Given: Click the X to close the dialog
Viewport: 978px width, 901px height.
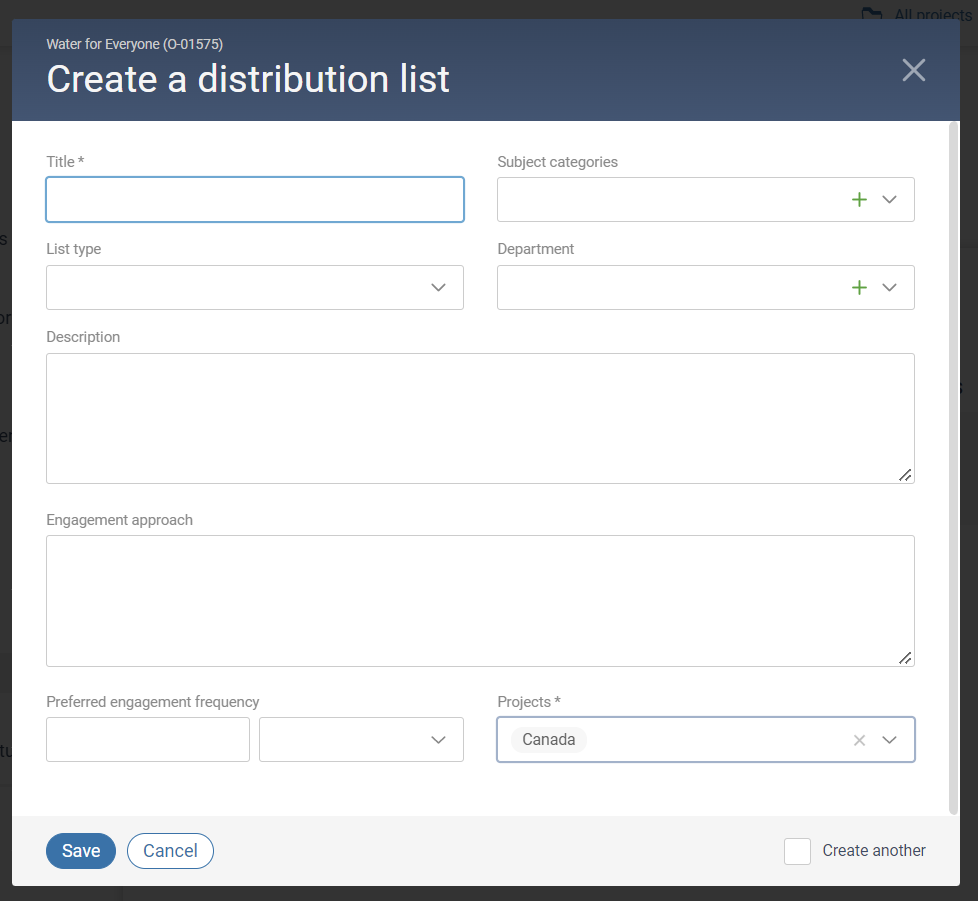Looking at the screenshot, I should click(x=913, y=70).
